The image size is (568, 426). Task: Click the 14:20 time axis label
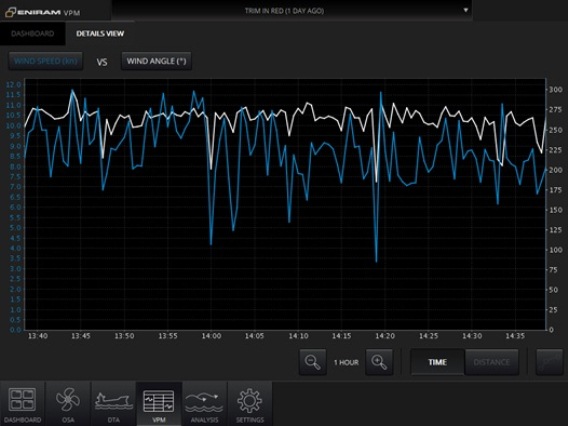[385, 336]
